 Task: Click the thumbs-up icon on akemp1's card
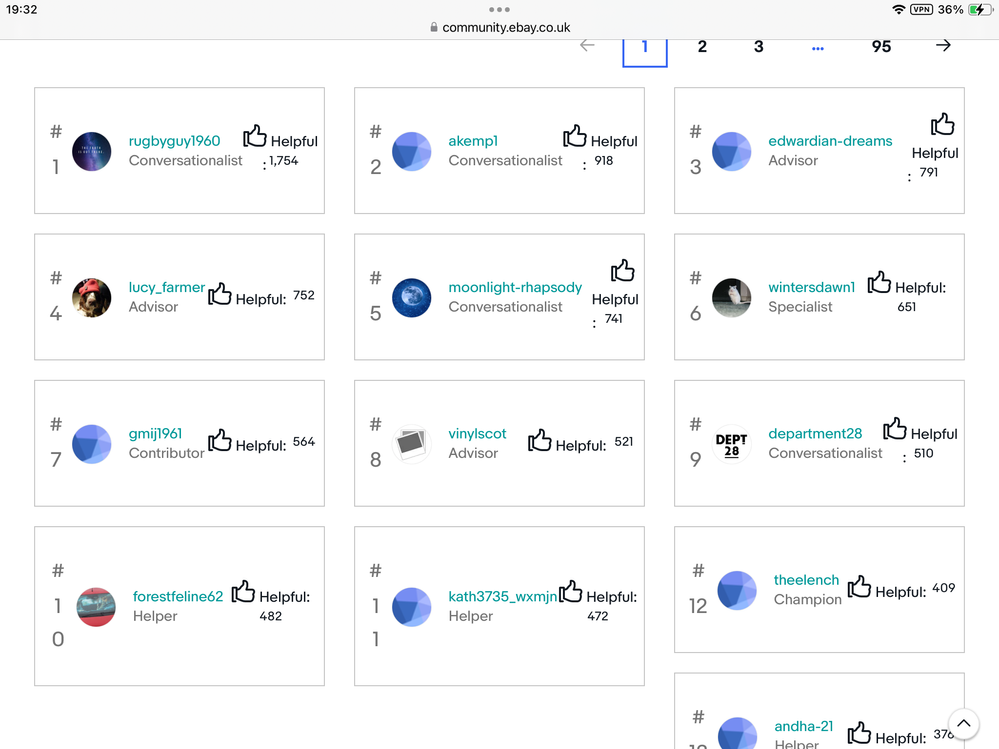coord(575,136)
